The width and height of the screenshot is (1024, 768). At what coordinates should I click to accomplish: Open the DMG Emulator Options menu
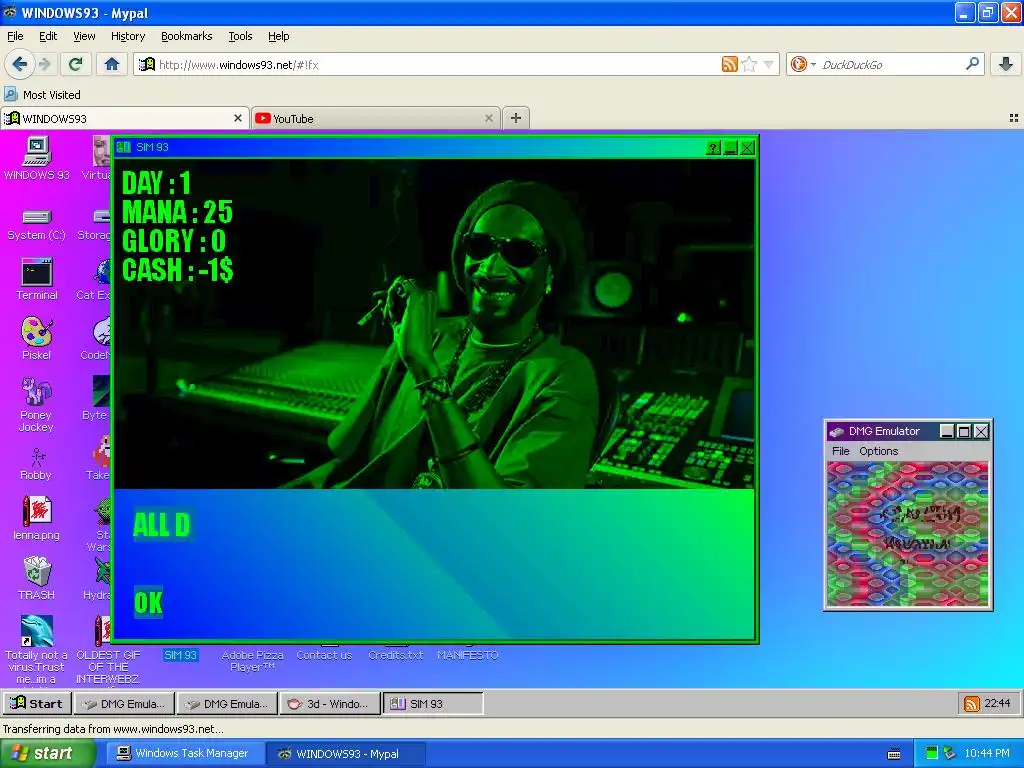pyautogui.click(x=878, y=451)
